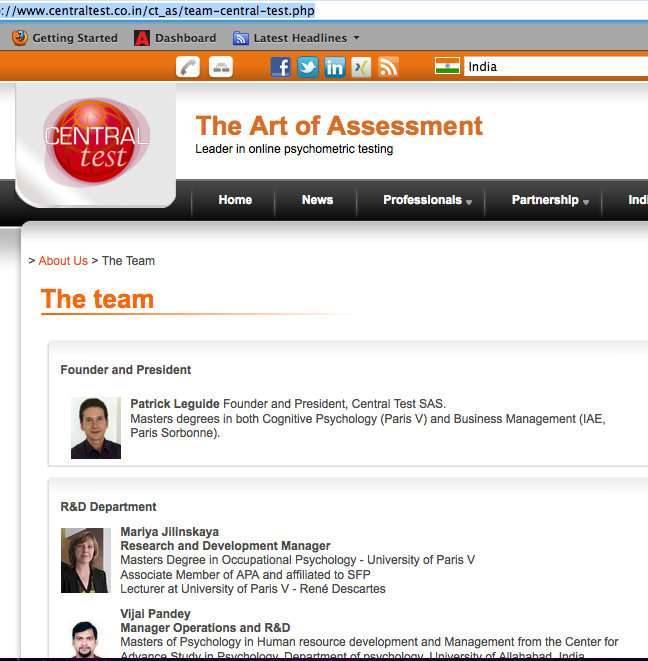This screenshot has height=661, width=648.
Task: Click The Team breadcrumb text
Action: click(x=128, y=261)
